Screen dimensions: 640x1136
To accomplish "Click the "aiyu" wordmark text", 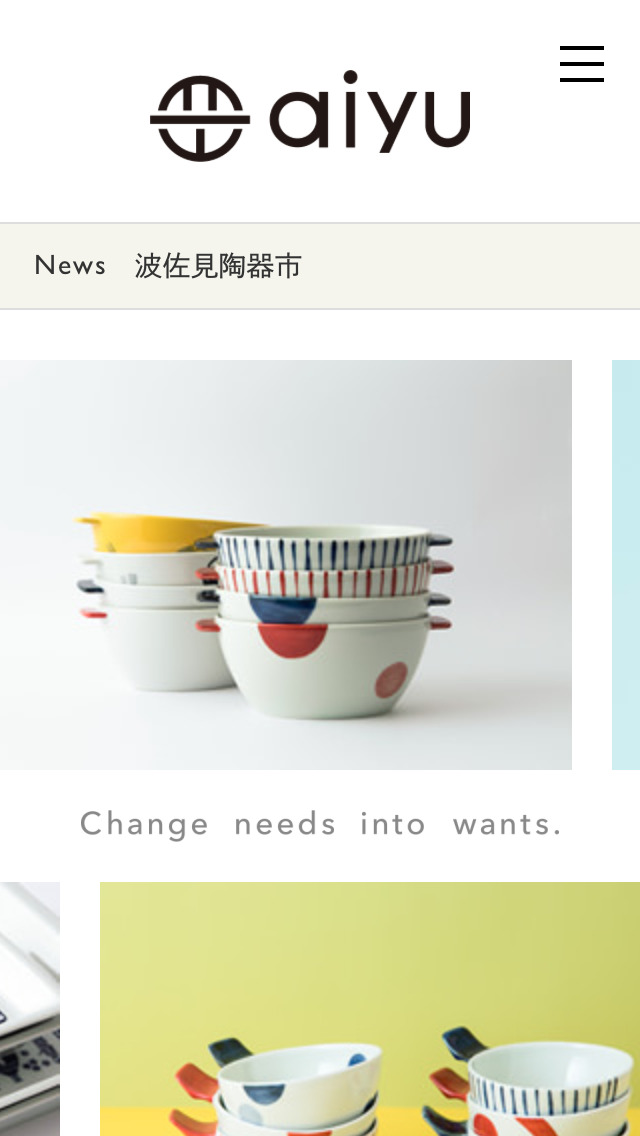I will click(x=370, y=112).
